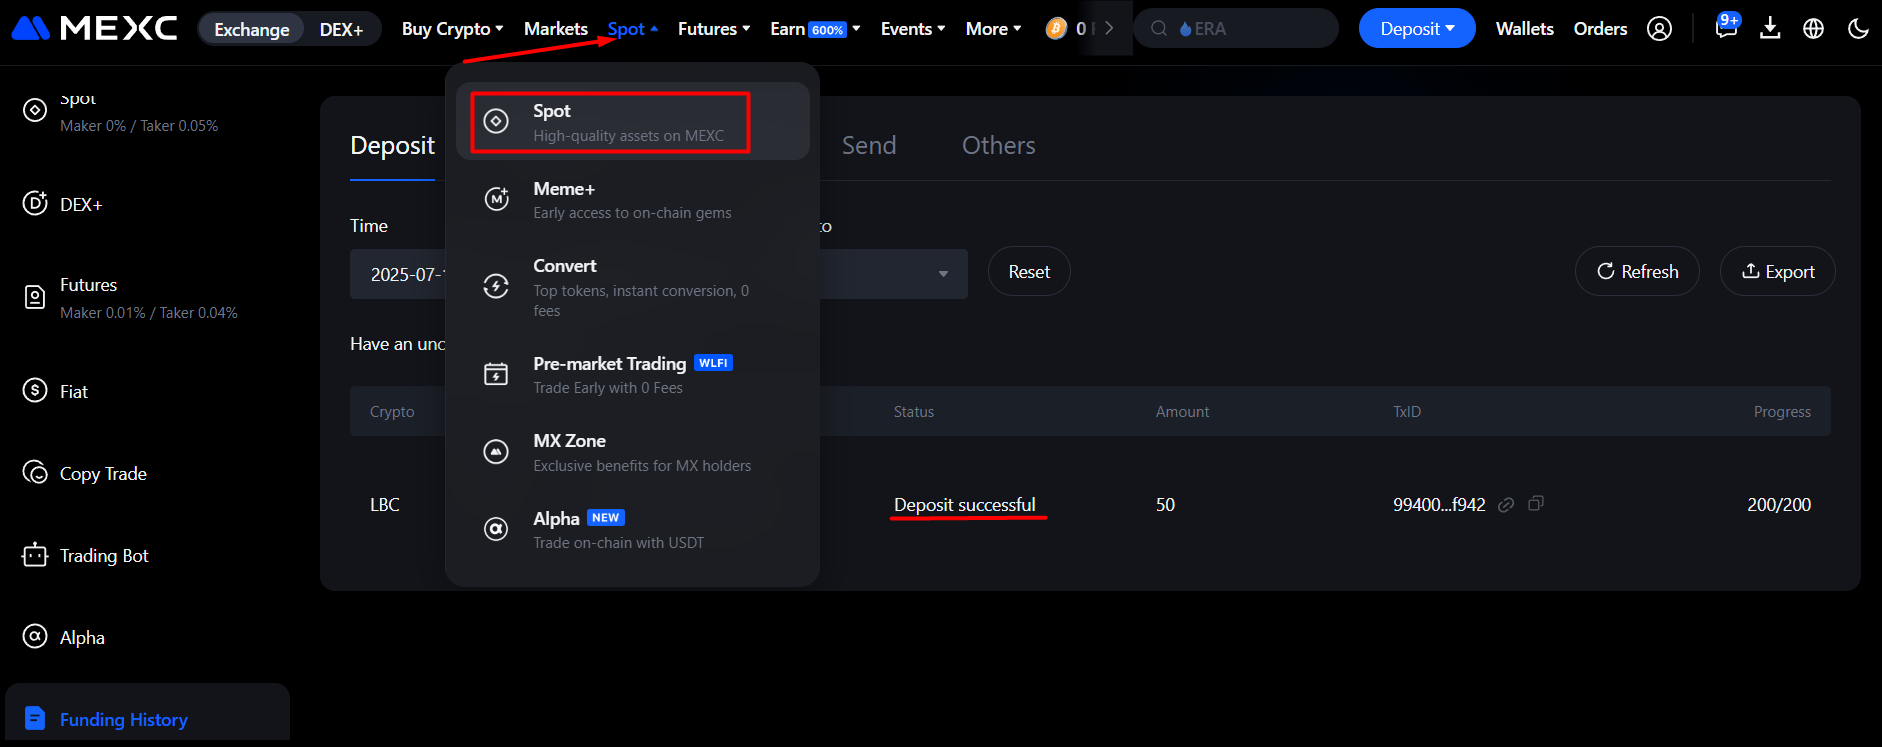Open Copy Trade in the sidebar
Viewport: 1882px width, 747px height.
click(103, 474)
